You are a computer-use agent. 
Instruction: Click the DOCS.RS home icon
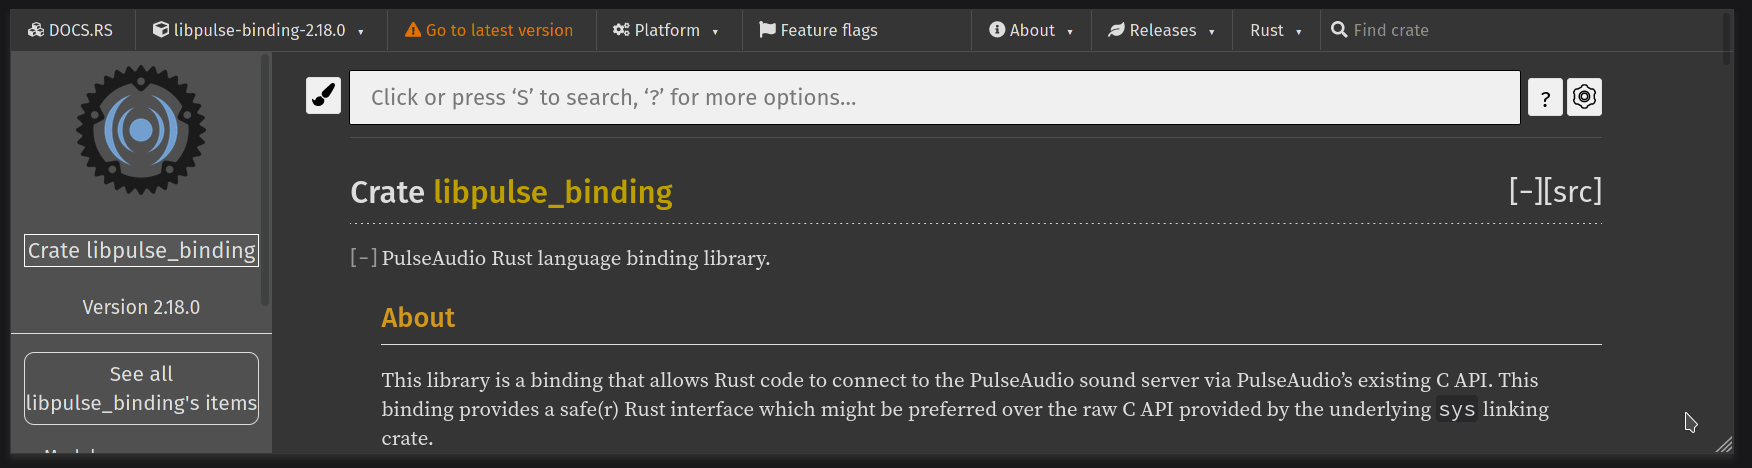pos(36,30)
